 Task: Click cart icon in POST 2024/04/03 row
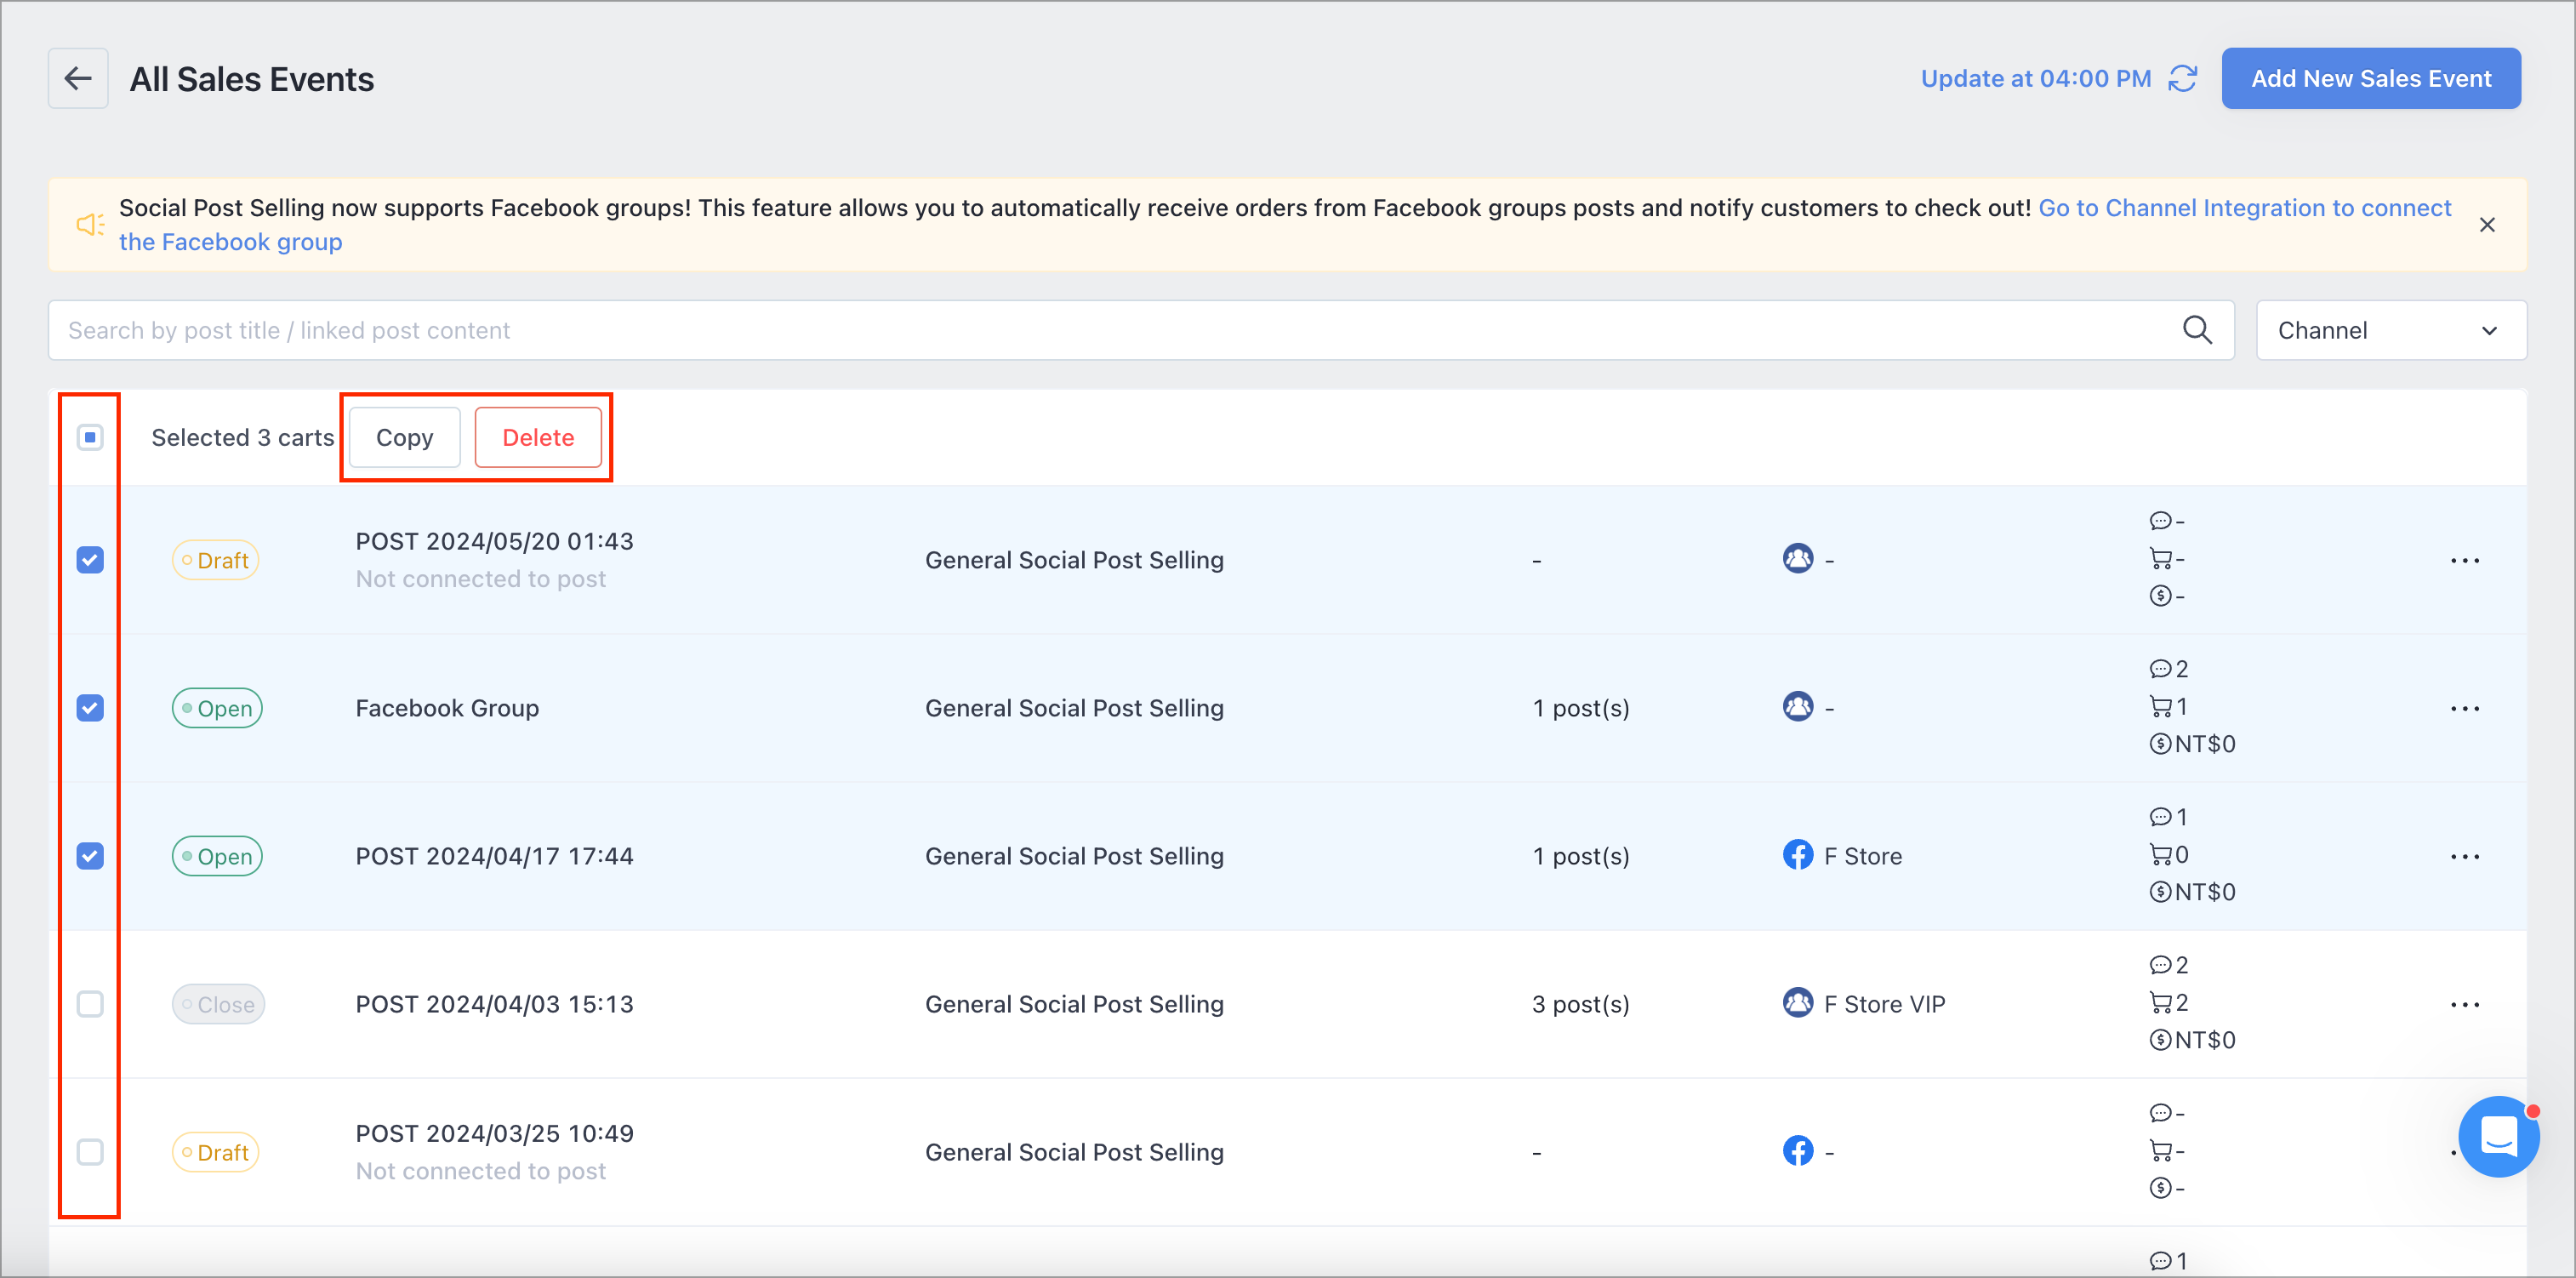(x=2160, y=1003)
